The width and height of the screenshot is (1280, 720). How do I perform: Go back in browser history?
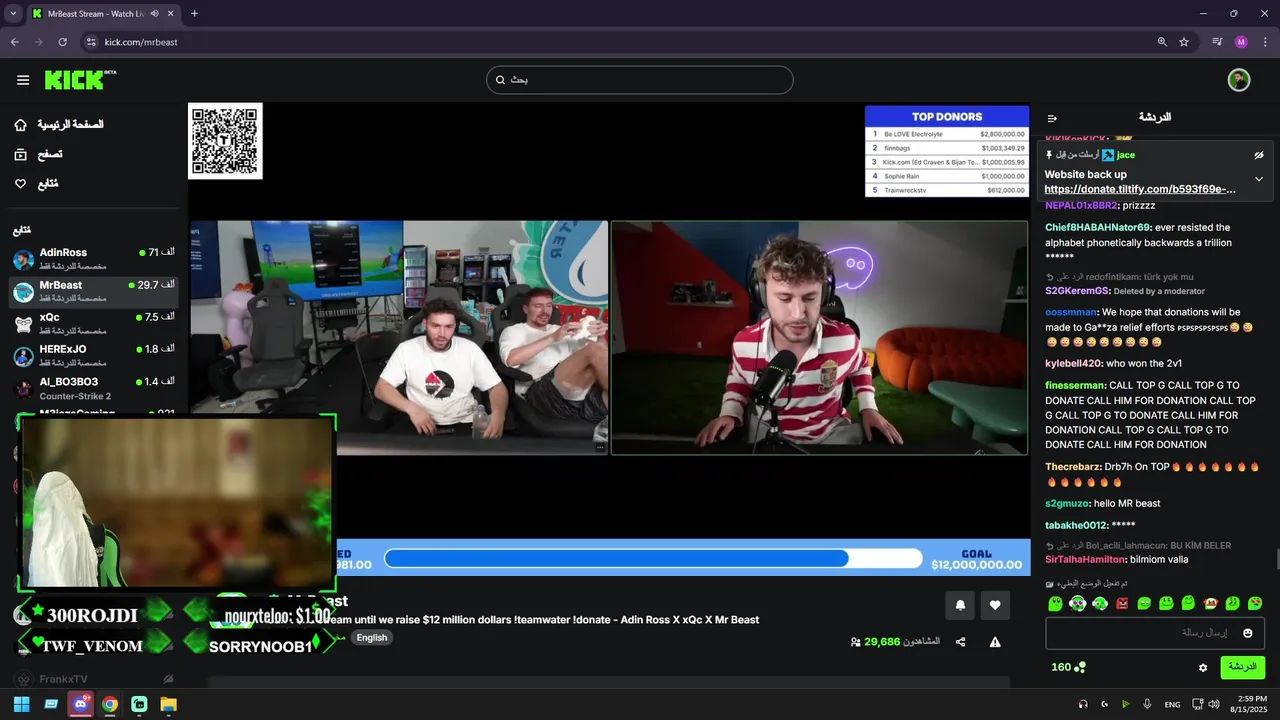14,42
